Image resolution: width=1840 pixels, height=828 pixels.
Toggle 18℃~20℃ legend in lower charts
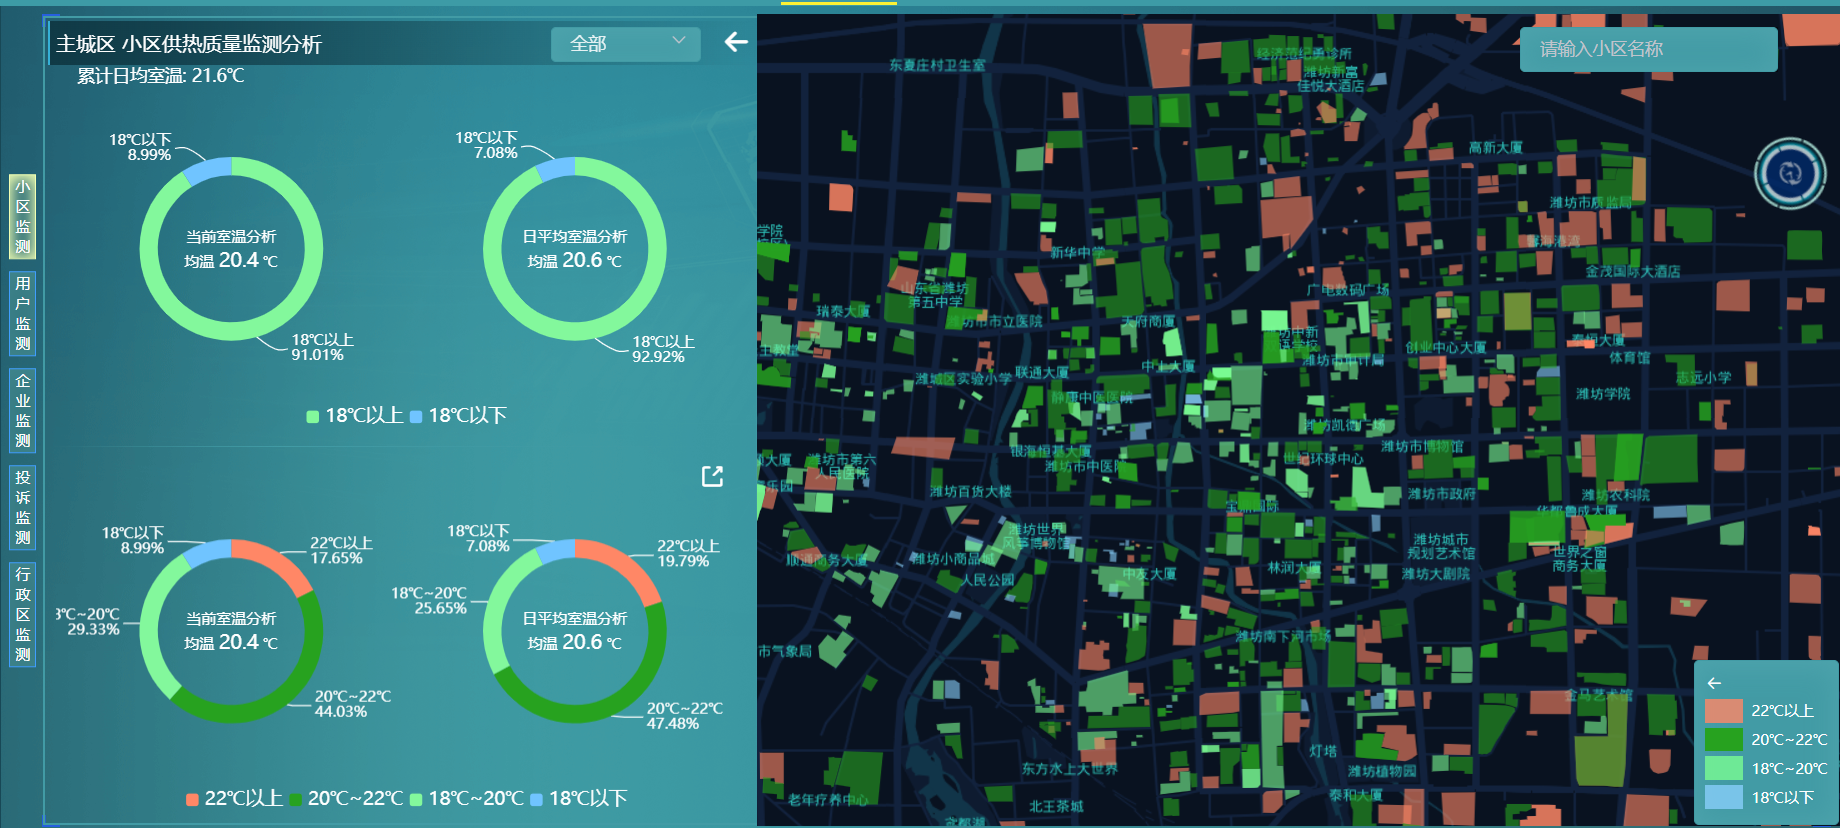pos(467,799)
